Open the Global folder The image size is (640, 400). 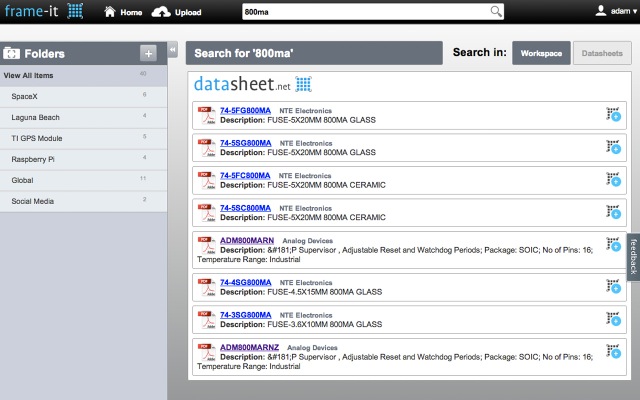point(83,180)
